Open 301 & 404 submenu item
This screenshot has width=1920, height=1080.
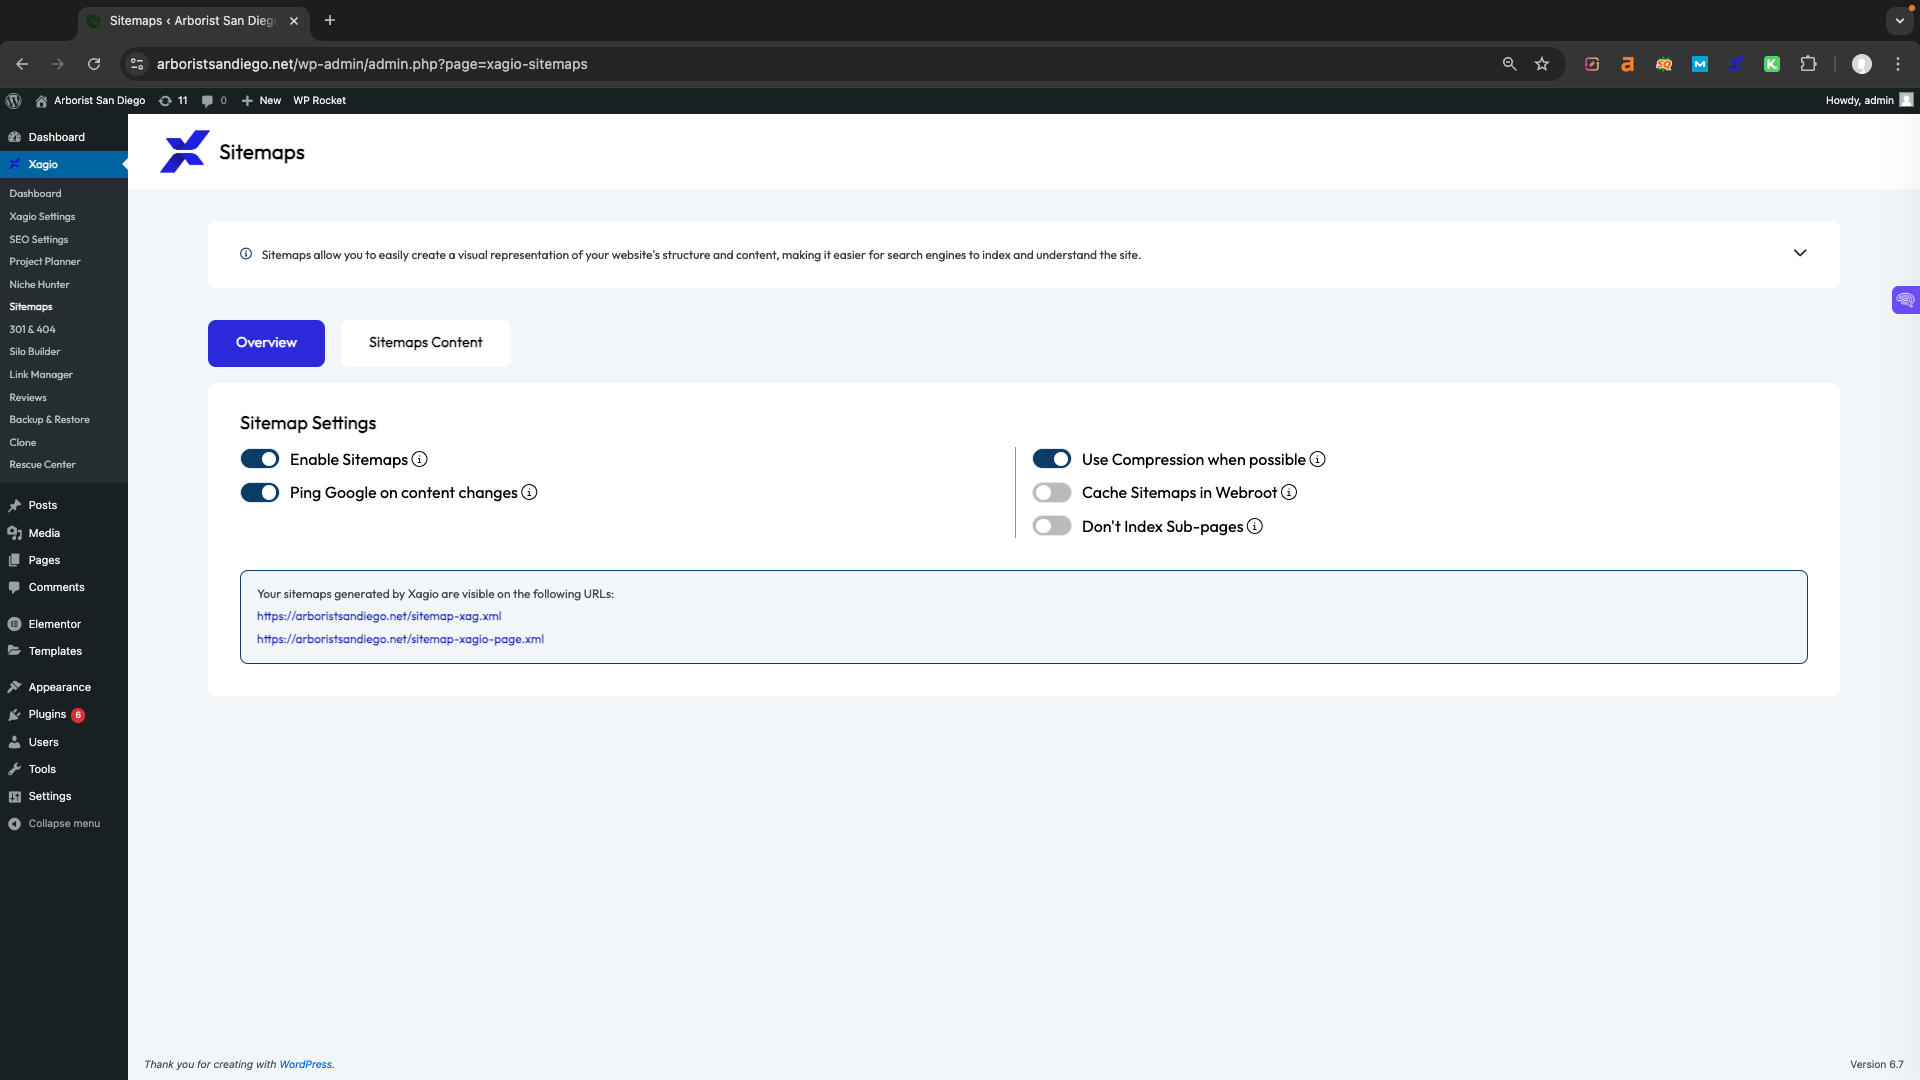[x=33, y=330]
